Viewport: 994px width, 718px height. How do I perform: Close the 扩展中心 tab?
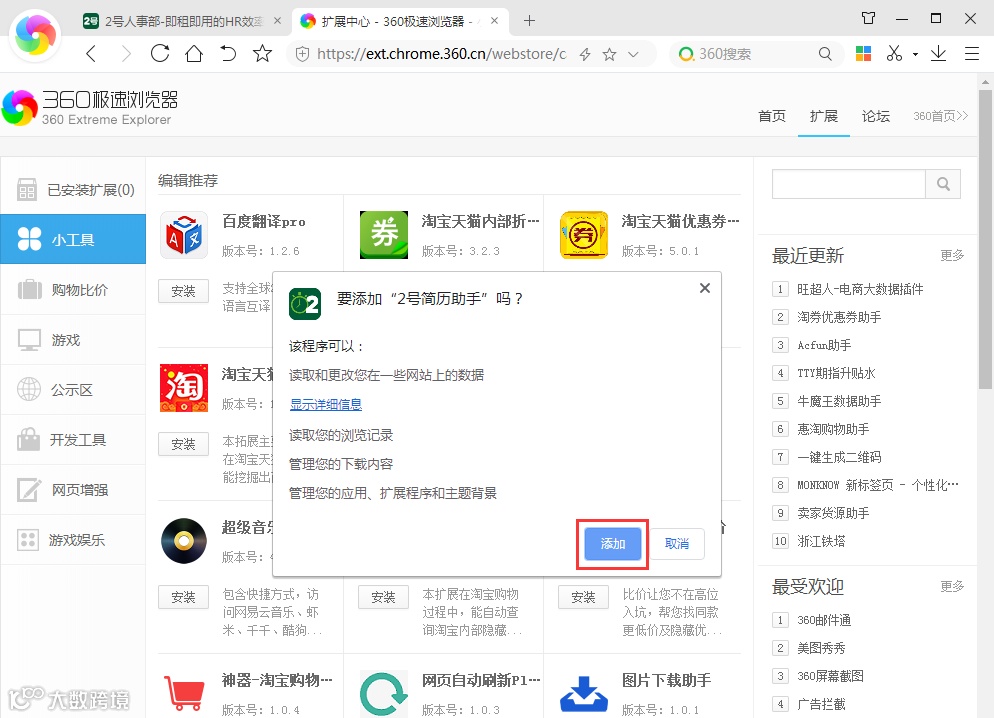coord(494,21)
